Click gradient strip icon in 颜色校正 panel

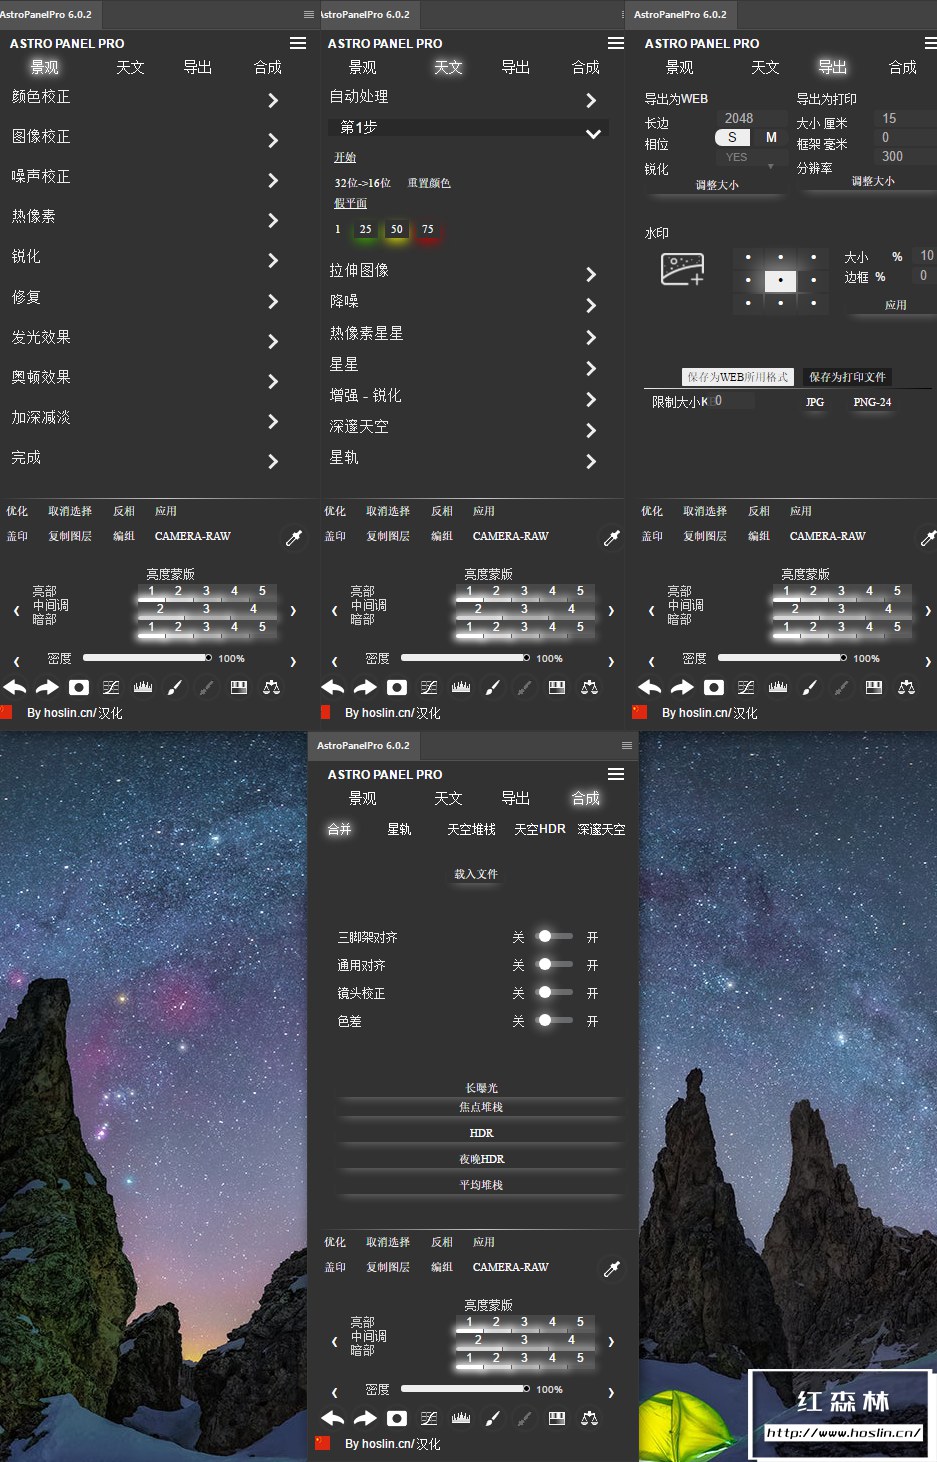[x=239, y=687]
